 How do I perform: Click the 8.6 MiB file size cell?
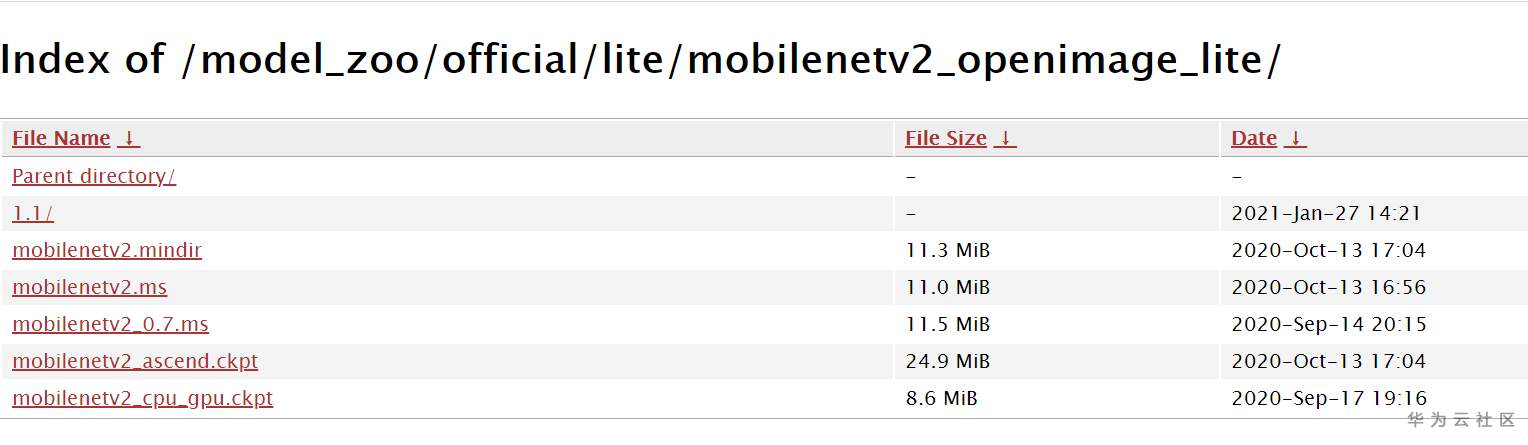(x=941, y=398)
